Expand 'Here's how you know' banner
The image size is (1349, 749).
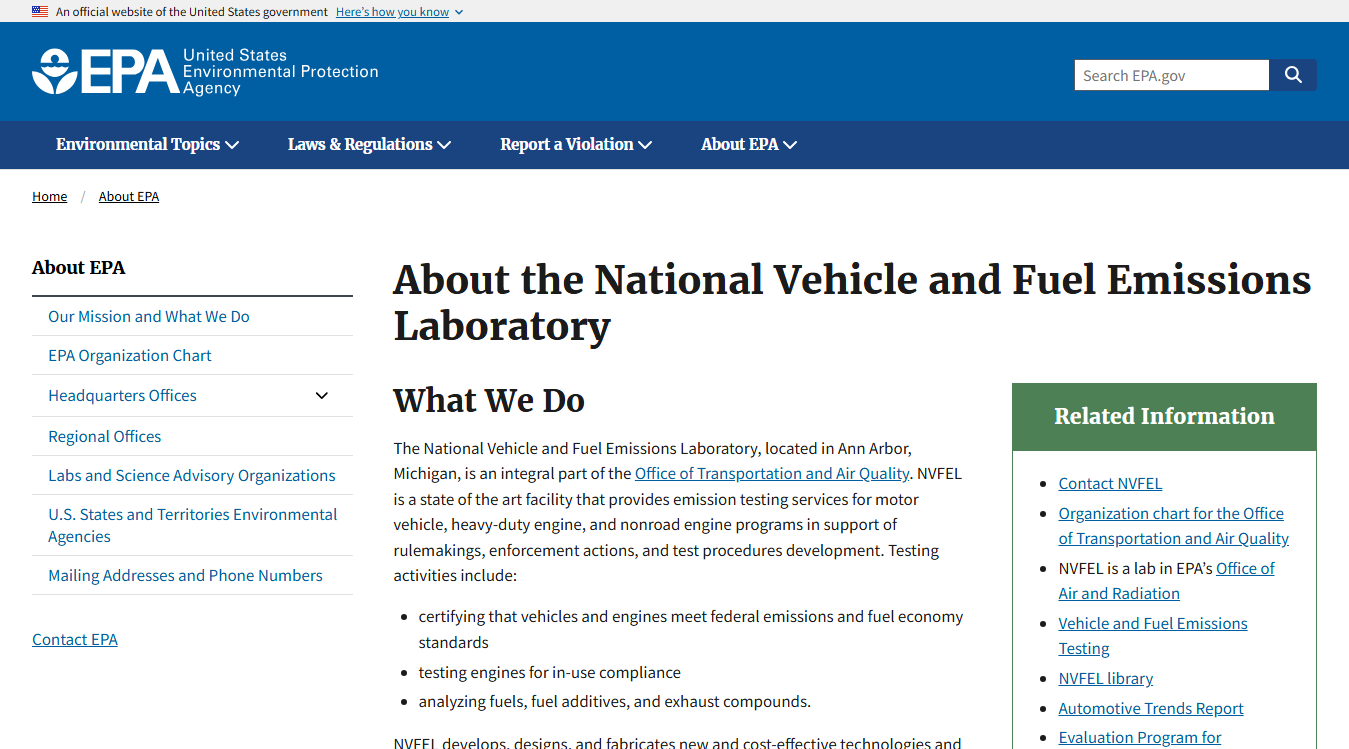[399, 12]
